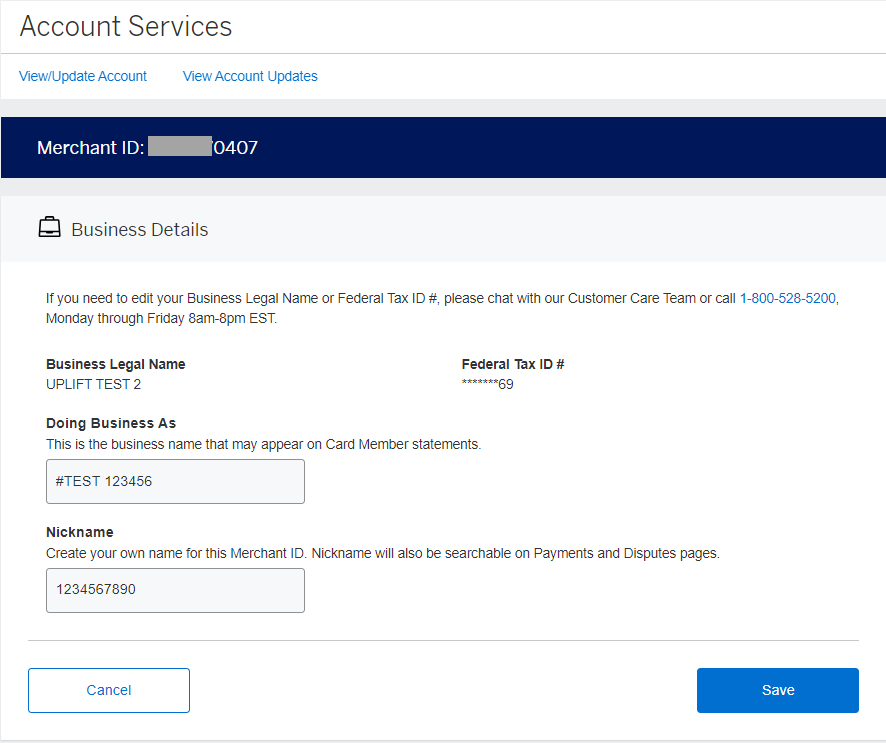Screen dimensions: 886x743
Task: Click the masked Tax ID *******69
Action: click(487, 383)
